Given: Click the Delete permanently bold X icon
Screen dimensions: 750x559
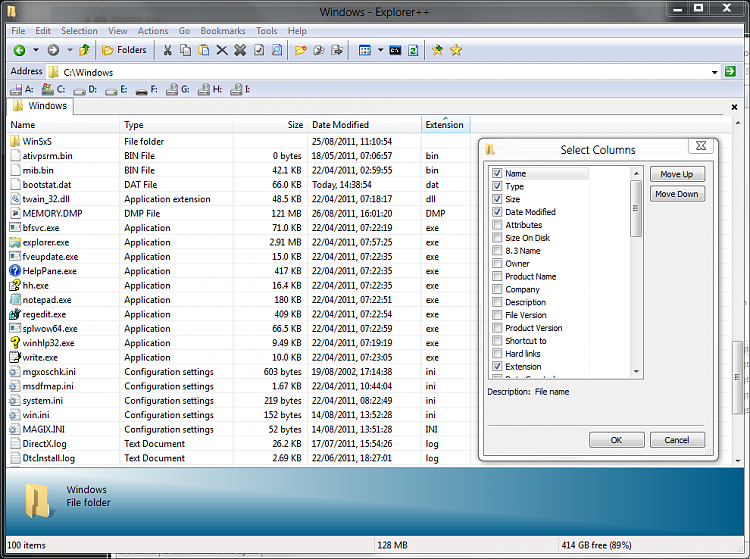Looking at the screenshot, I should pyautogui.click(x=240, y=50).
